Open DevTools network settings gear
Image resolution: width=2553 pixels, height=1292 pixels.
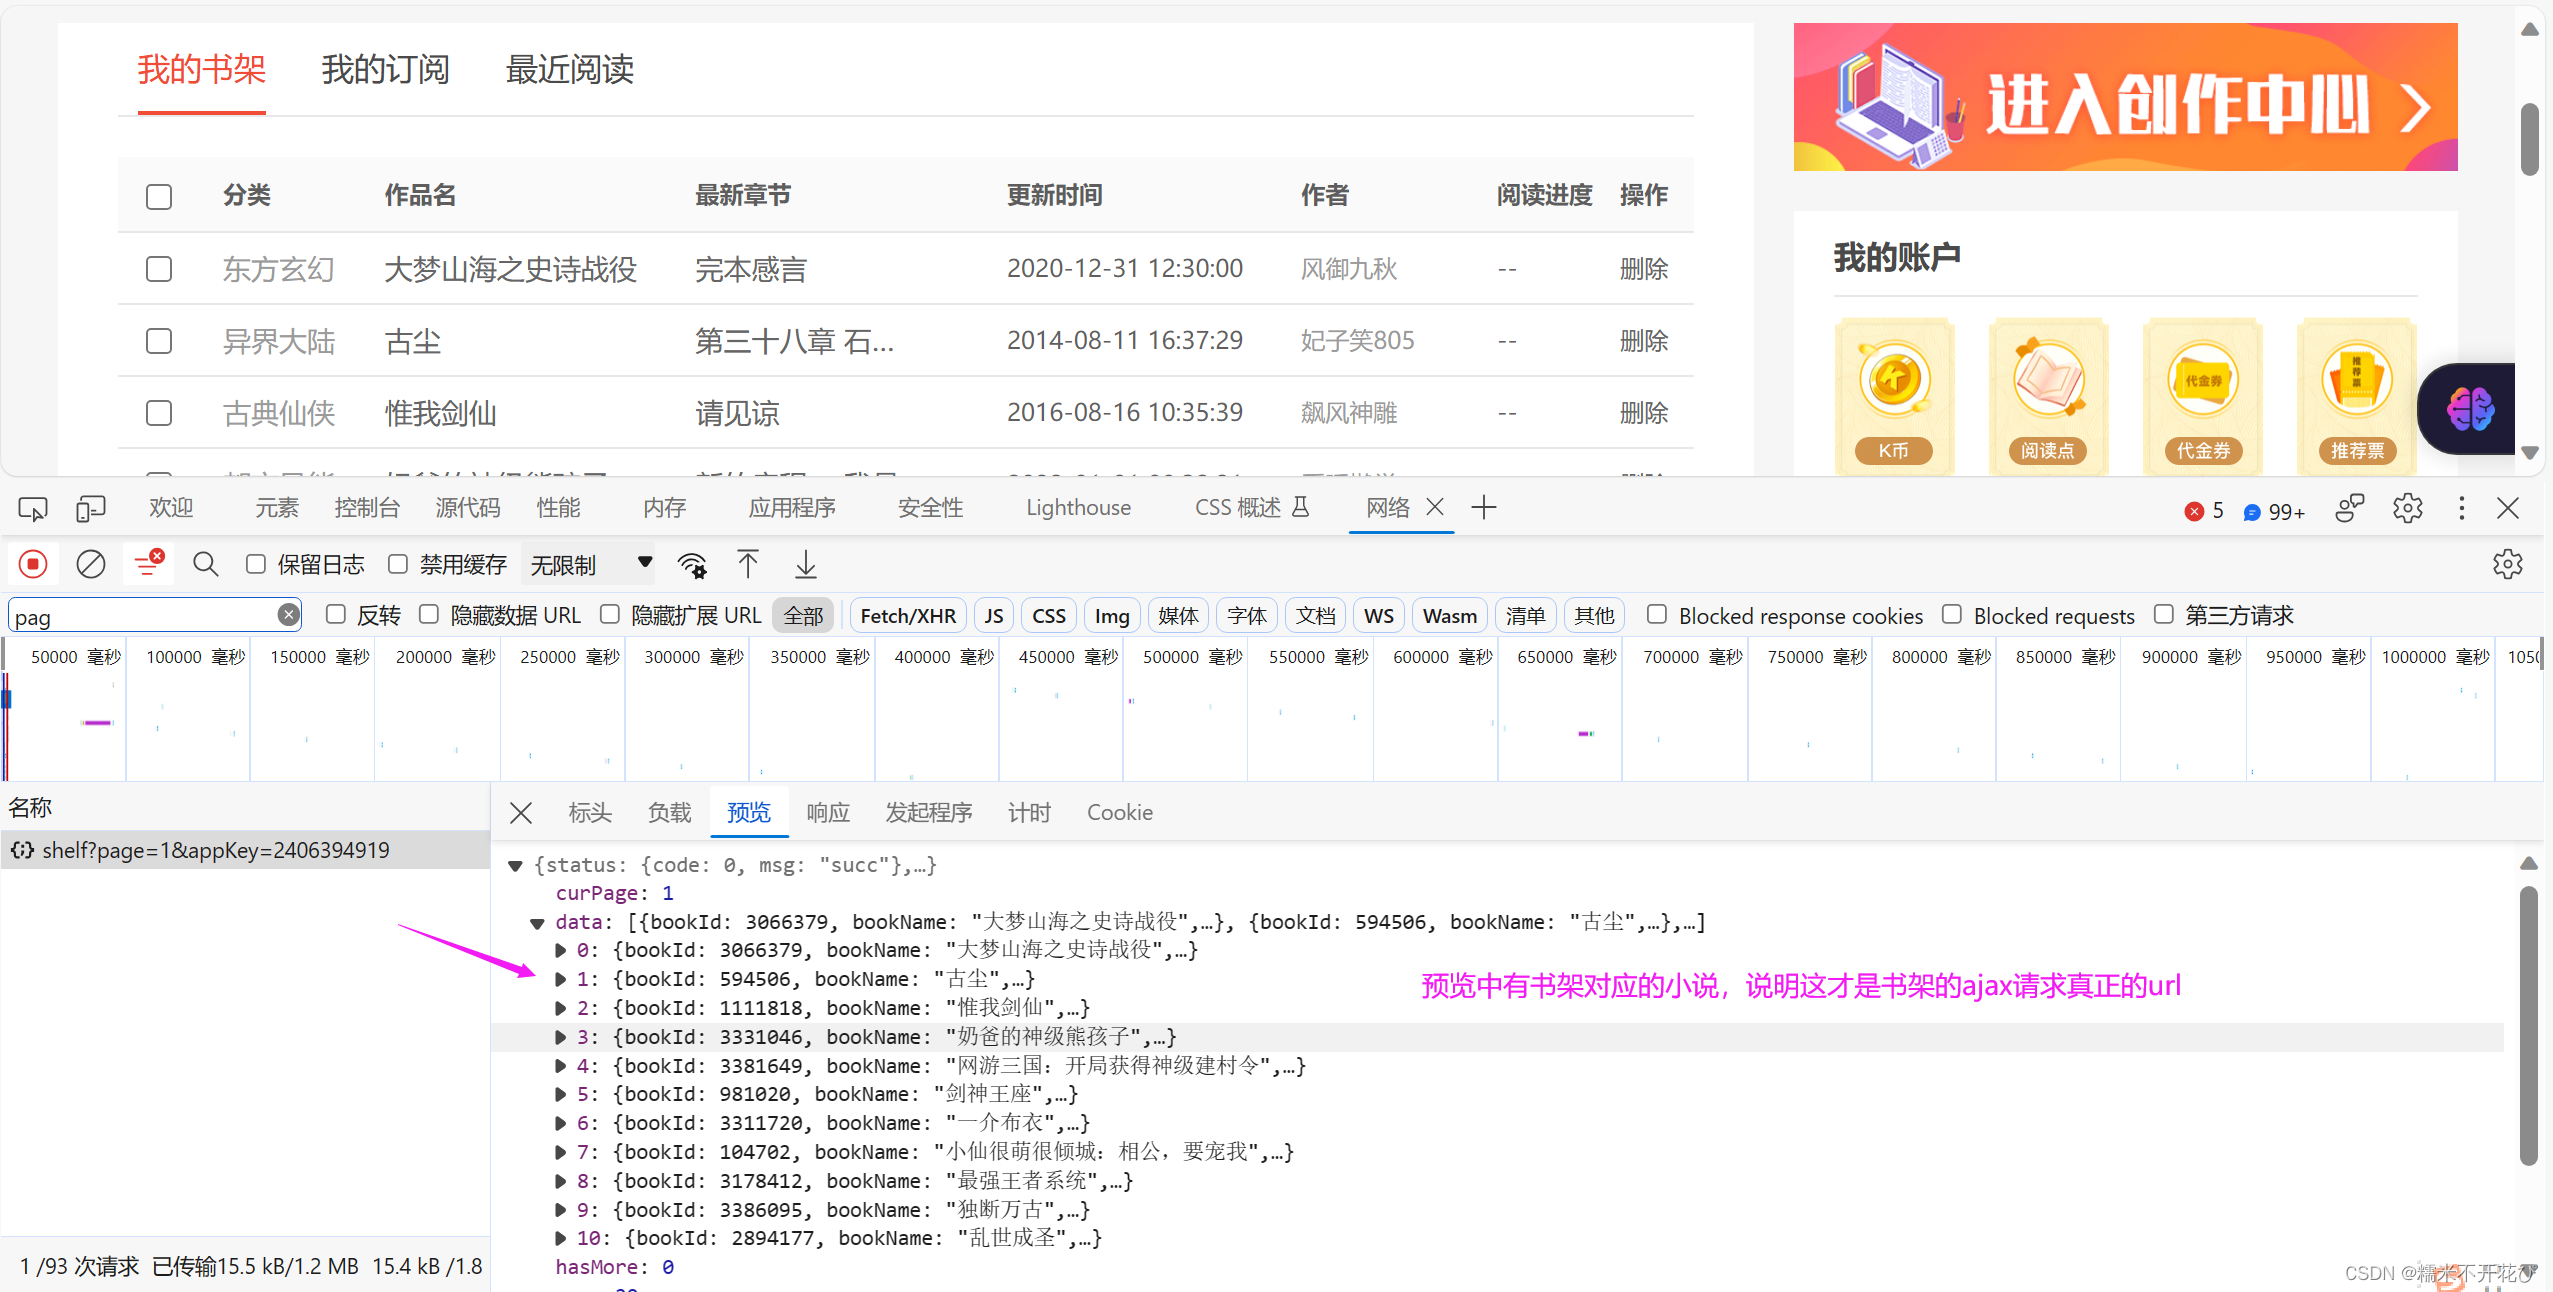pos(2507,563)
